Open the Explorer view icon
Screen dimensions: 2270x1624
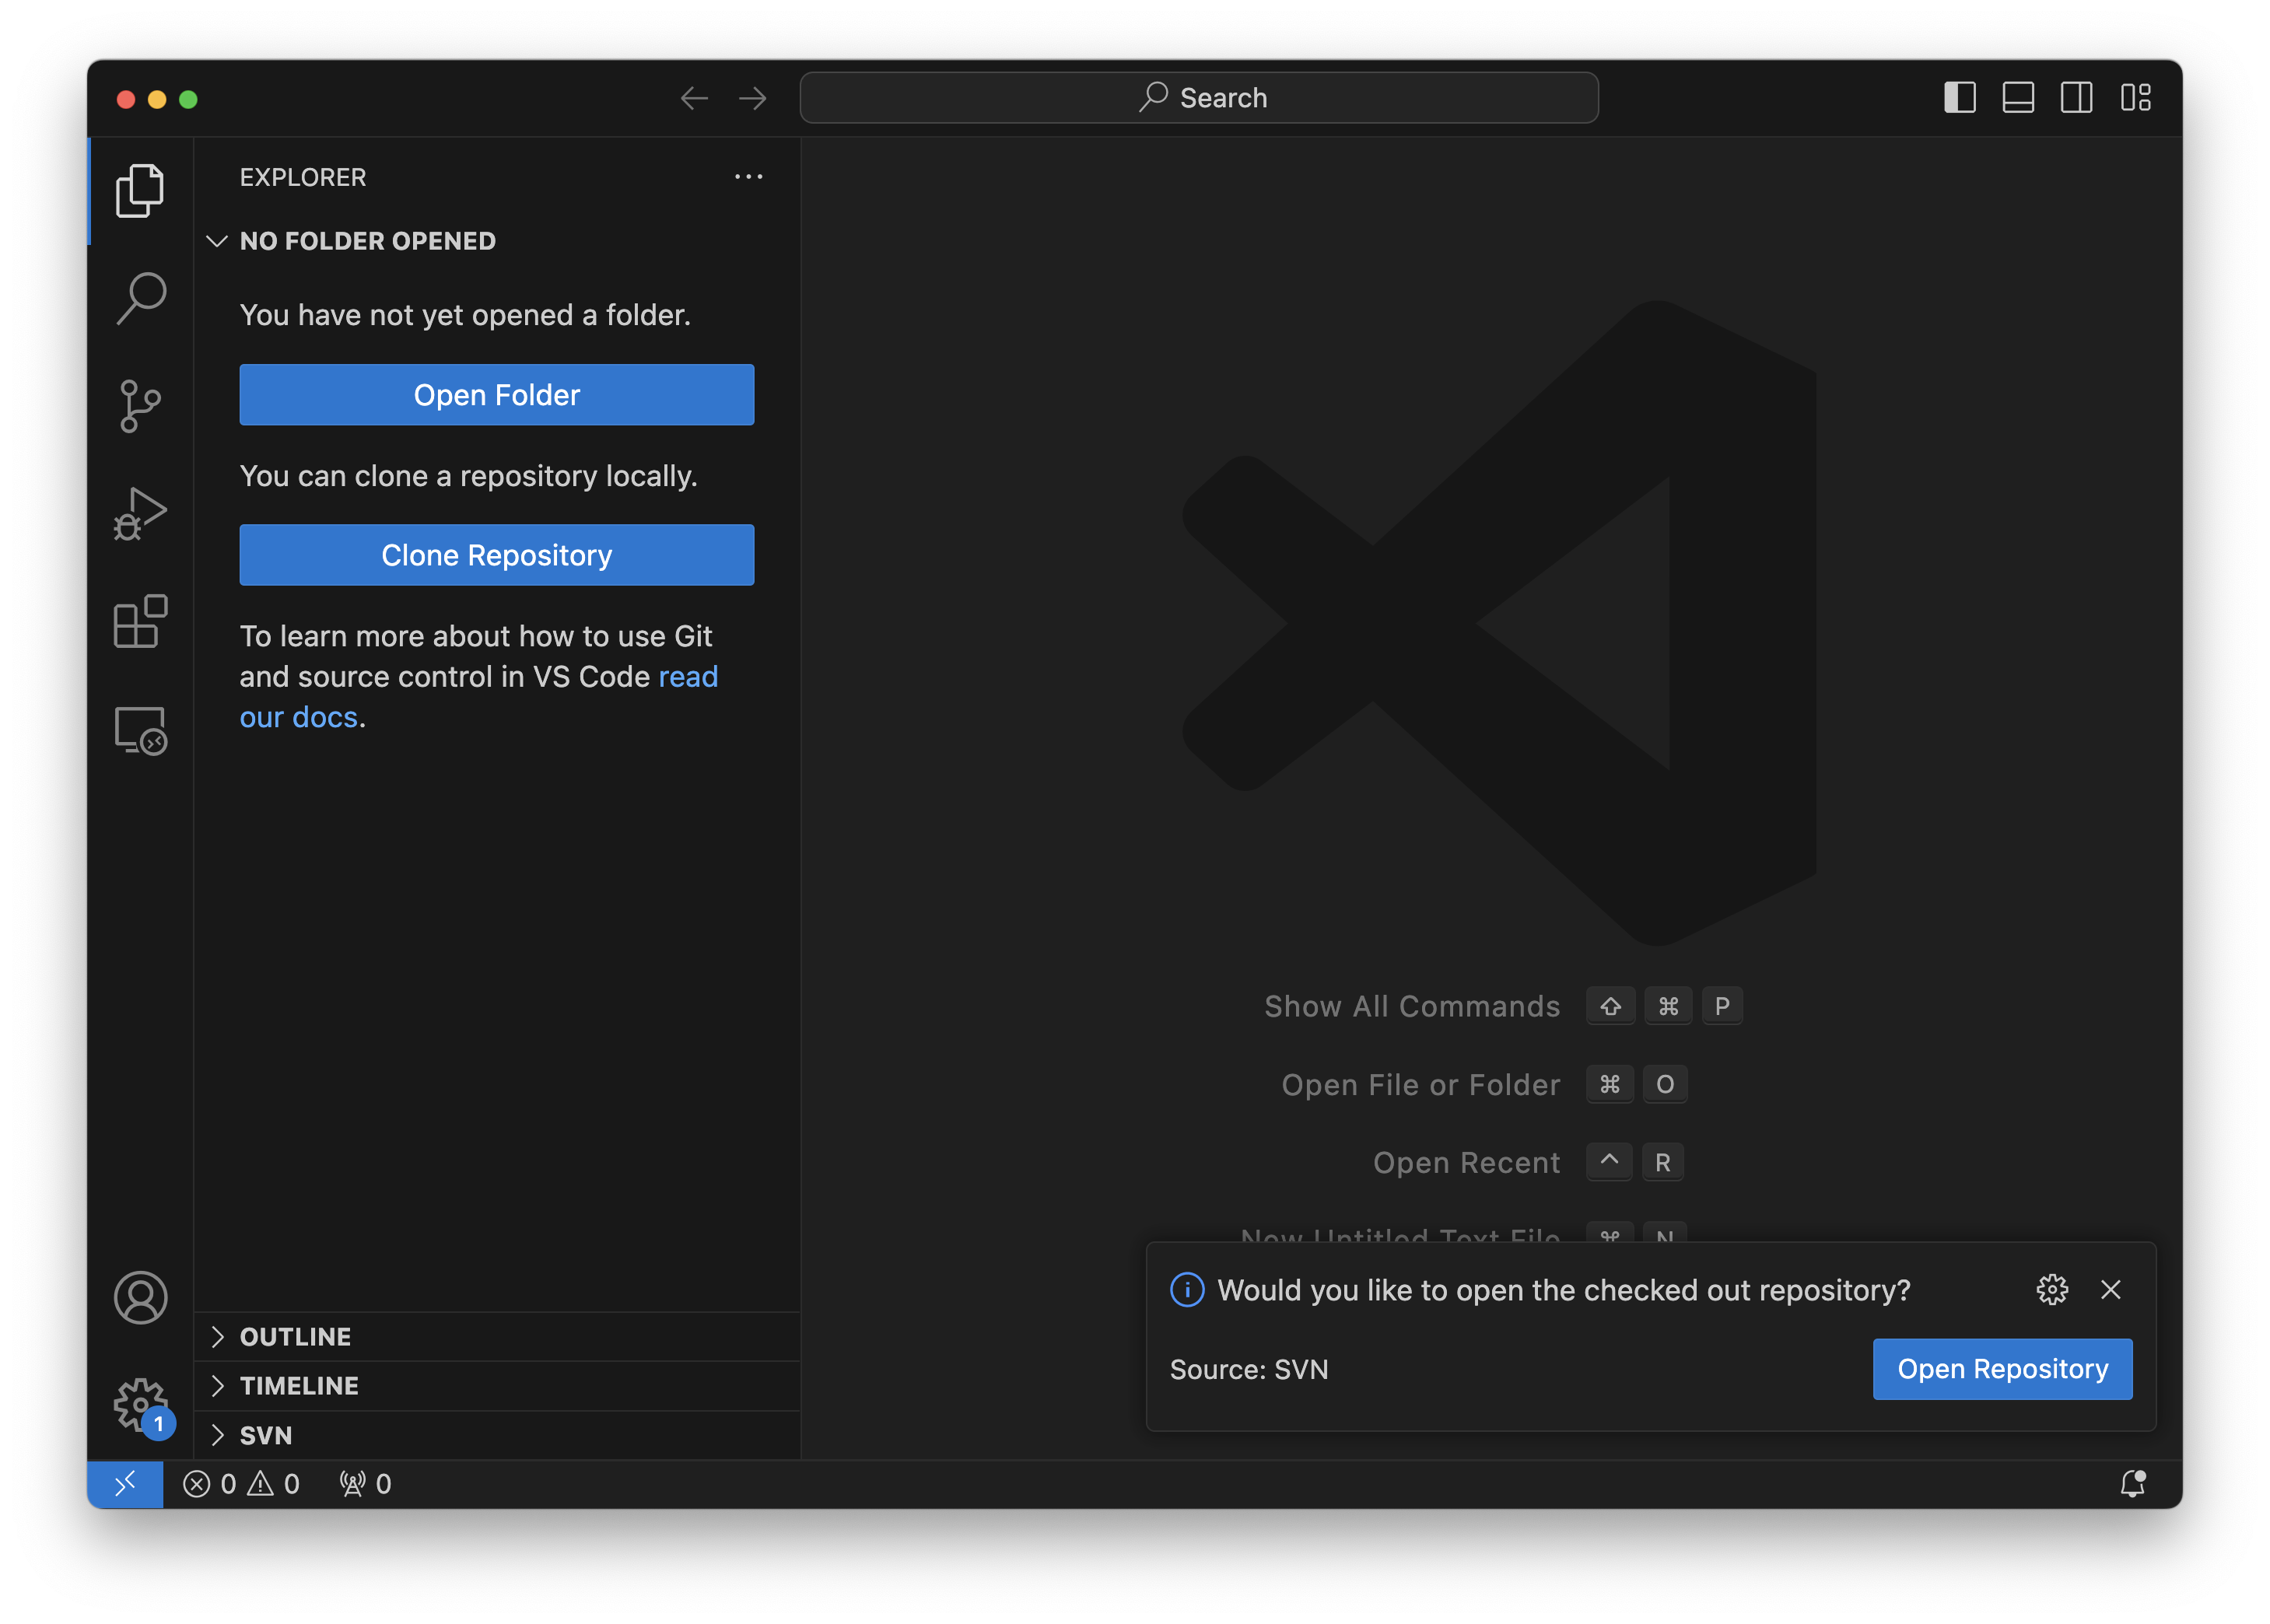pyautogui.click(x=139, y=191)
